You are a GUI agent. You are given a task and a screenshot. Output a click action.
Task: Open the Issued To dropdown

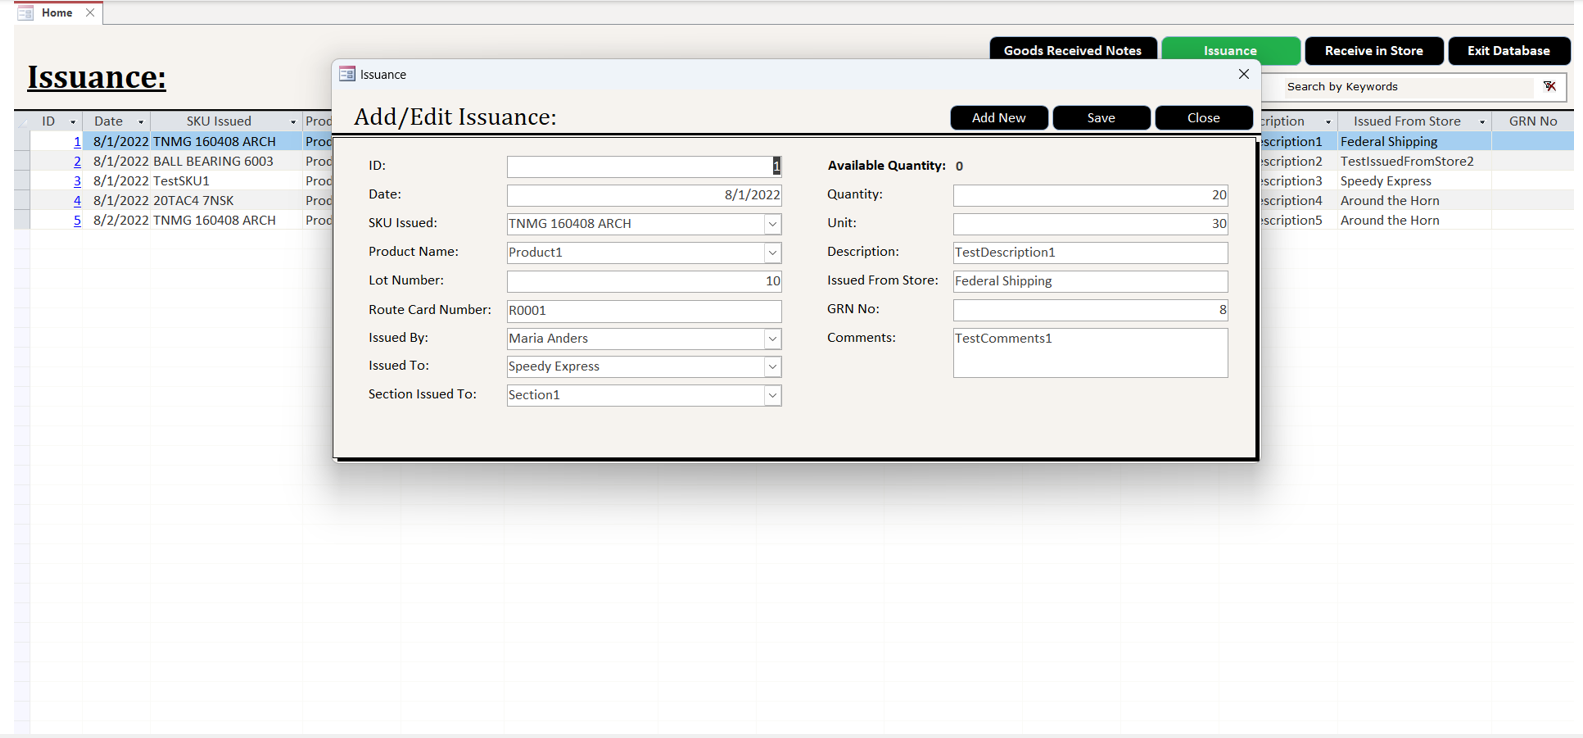[772, 367]
